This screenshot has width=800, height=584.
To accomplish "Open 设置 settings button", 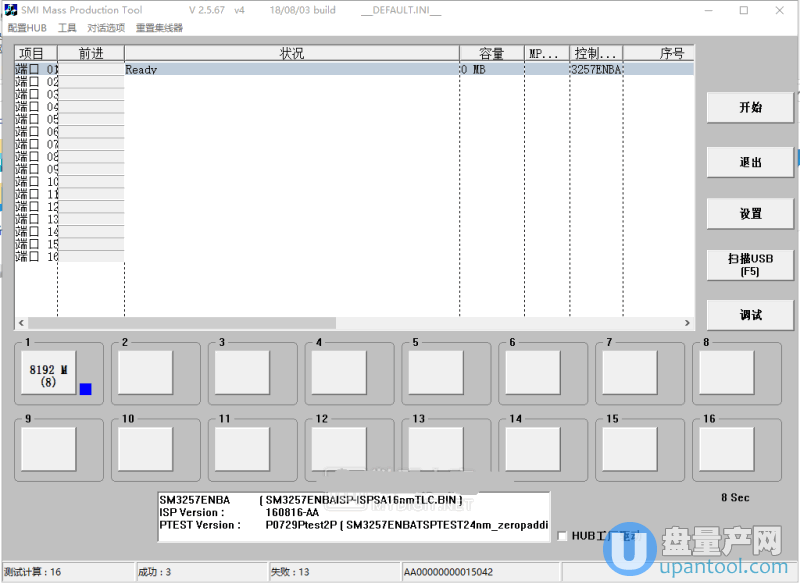I will (x=750, y=213).
